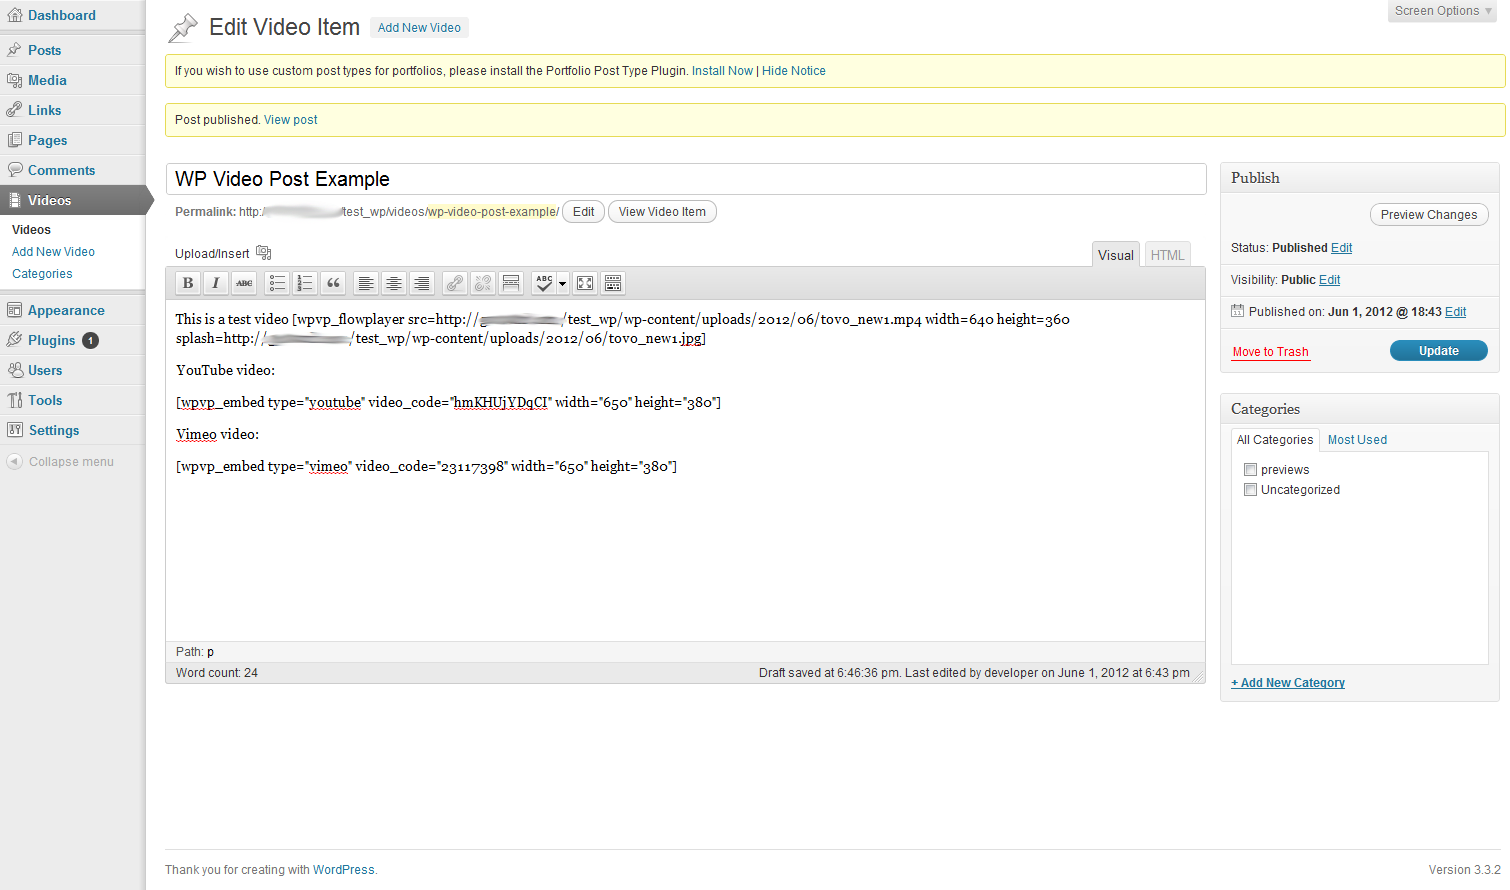Image resolution: width=1510 pixels, height=890 pixels.
Task: Open the Categories submenu item
Action: (x=42, y=274)
